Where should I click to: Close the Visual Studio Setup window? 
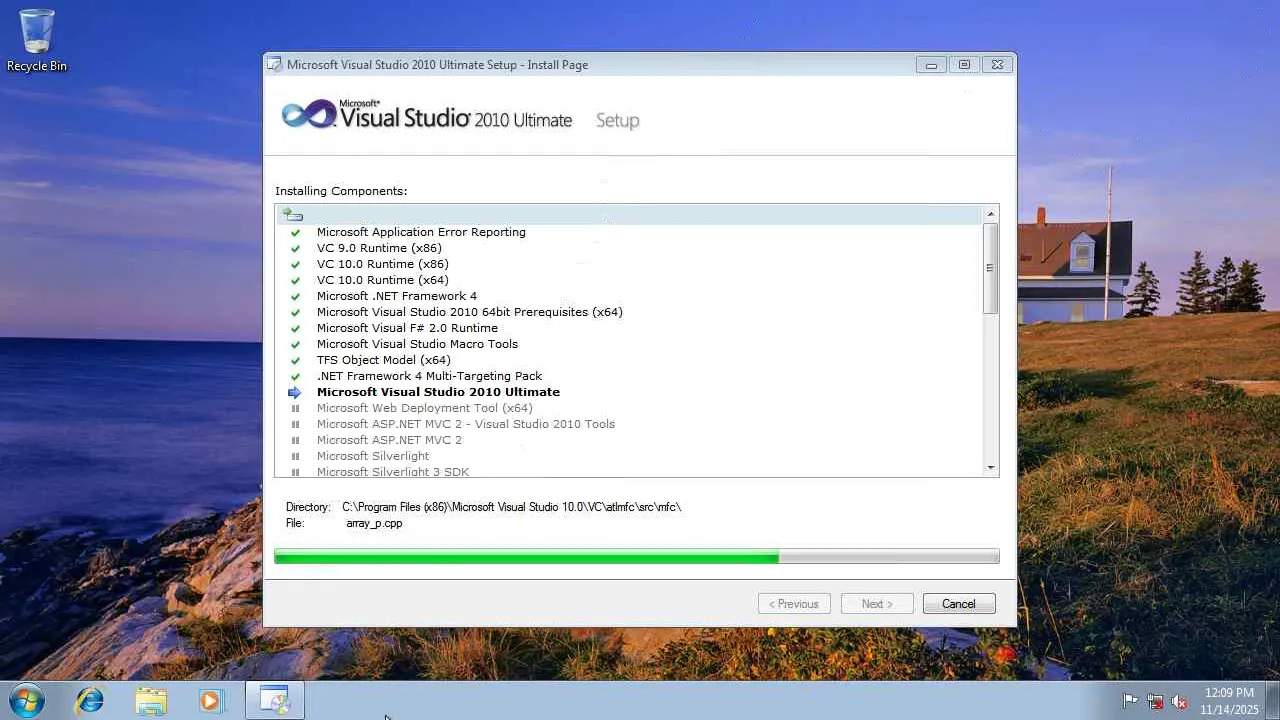tap(997, 65)
